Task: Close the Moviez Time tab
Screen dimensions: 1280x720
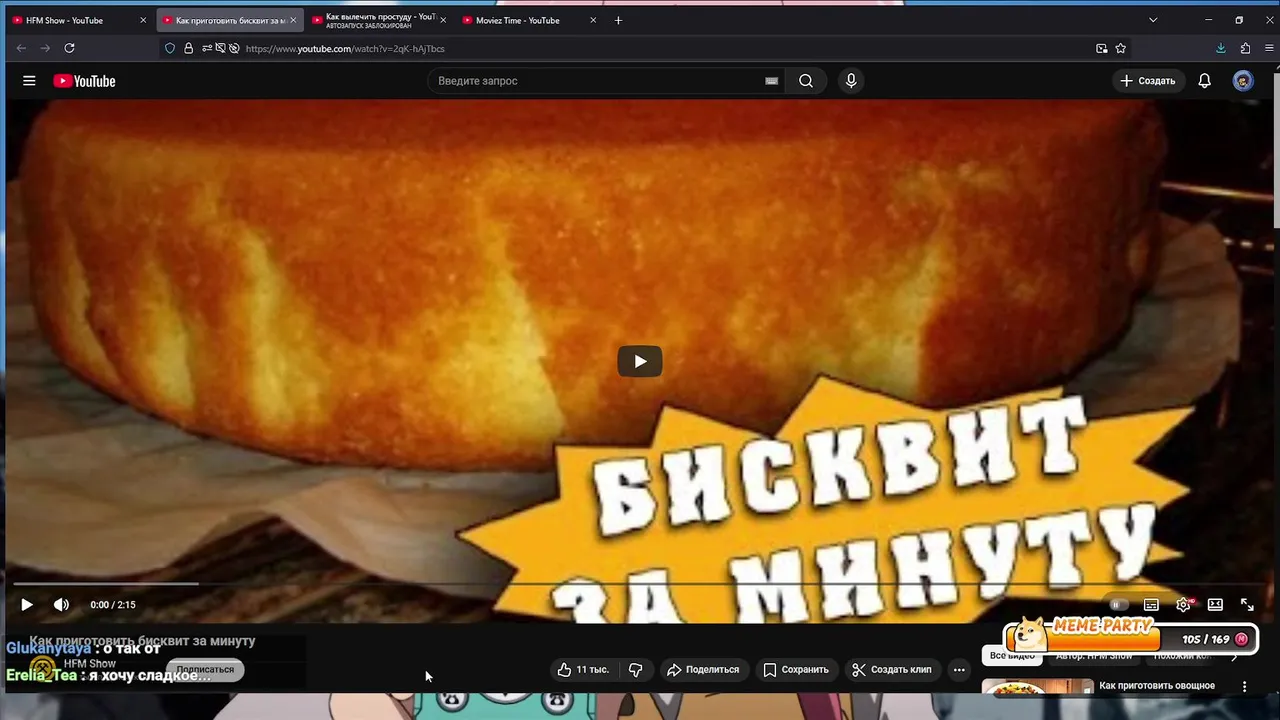Action: (x=593, y=20)
